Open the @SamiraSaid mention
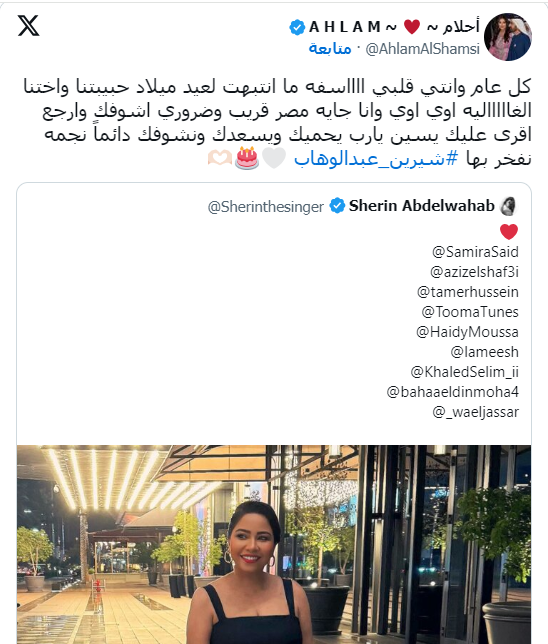548x644 pixels. [x=475, y=252]
